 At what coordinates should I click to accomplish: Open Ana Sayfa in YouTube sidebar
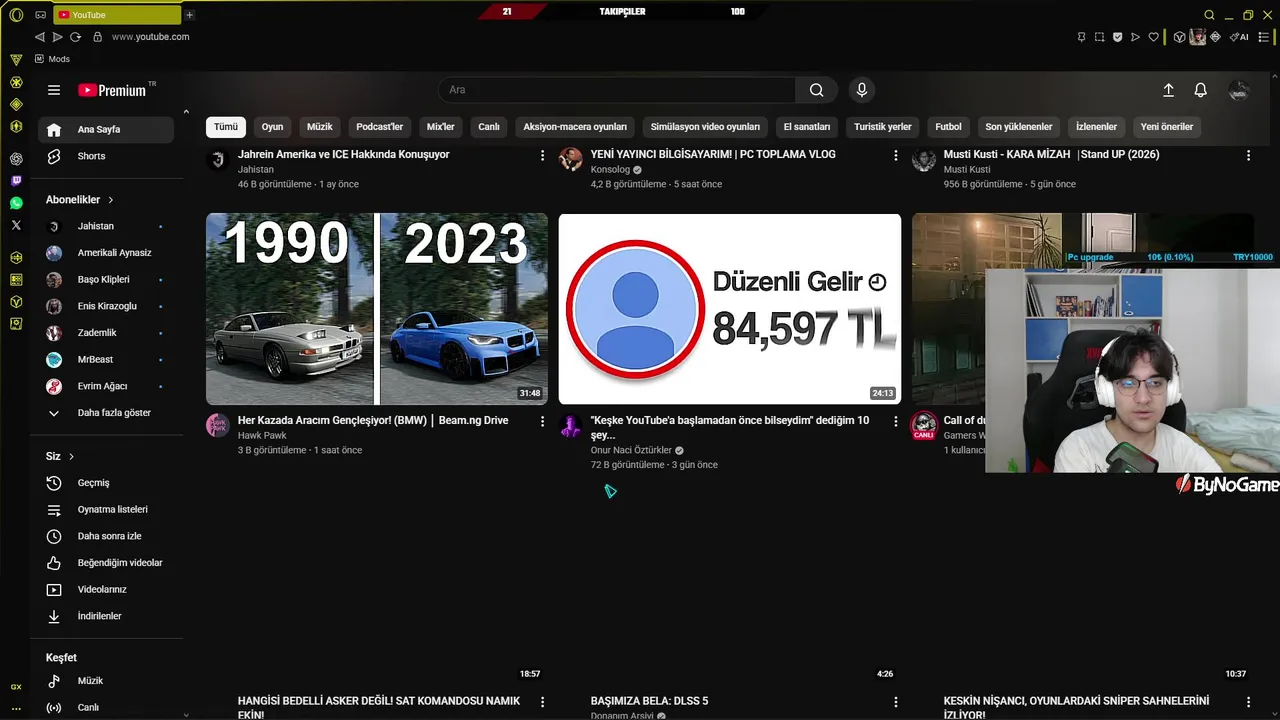coord(106,129)
